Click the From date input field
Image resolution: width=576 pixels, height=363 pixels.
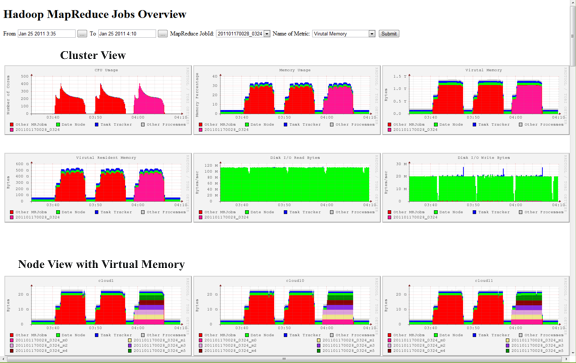coord(47,33)
